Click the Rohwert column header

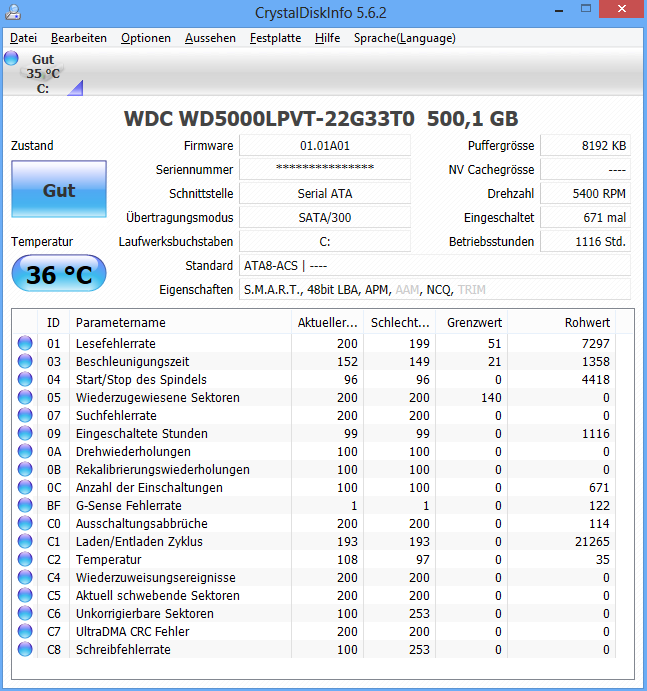tap(561, 323)
